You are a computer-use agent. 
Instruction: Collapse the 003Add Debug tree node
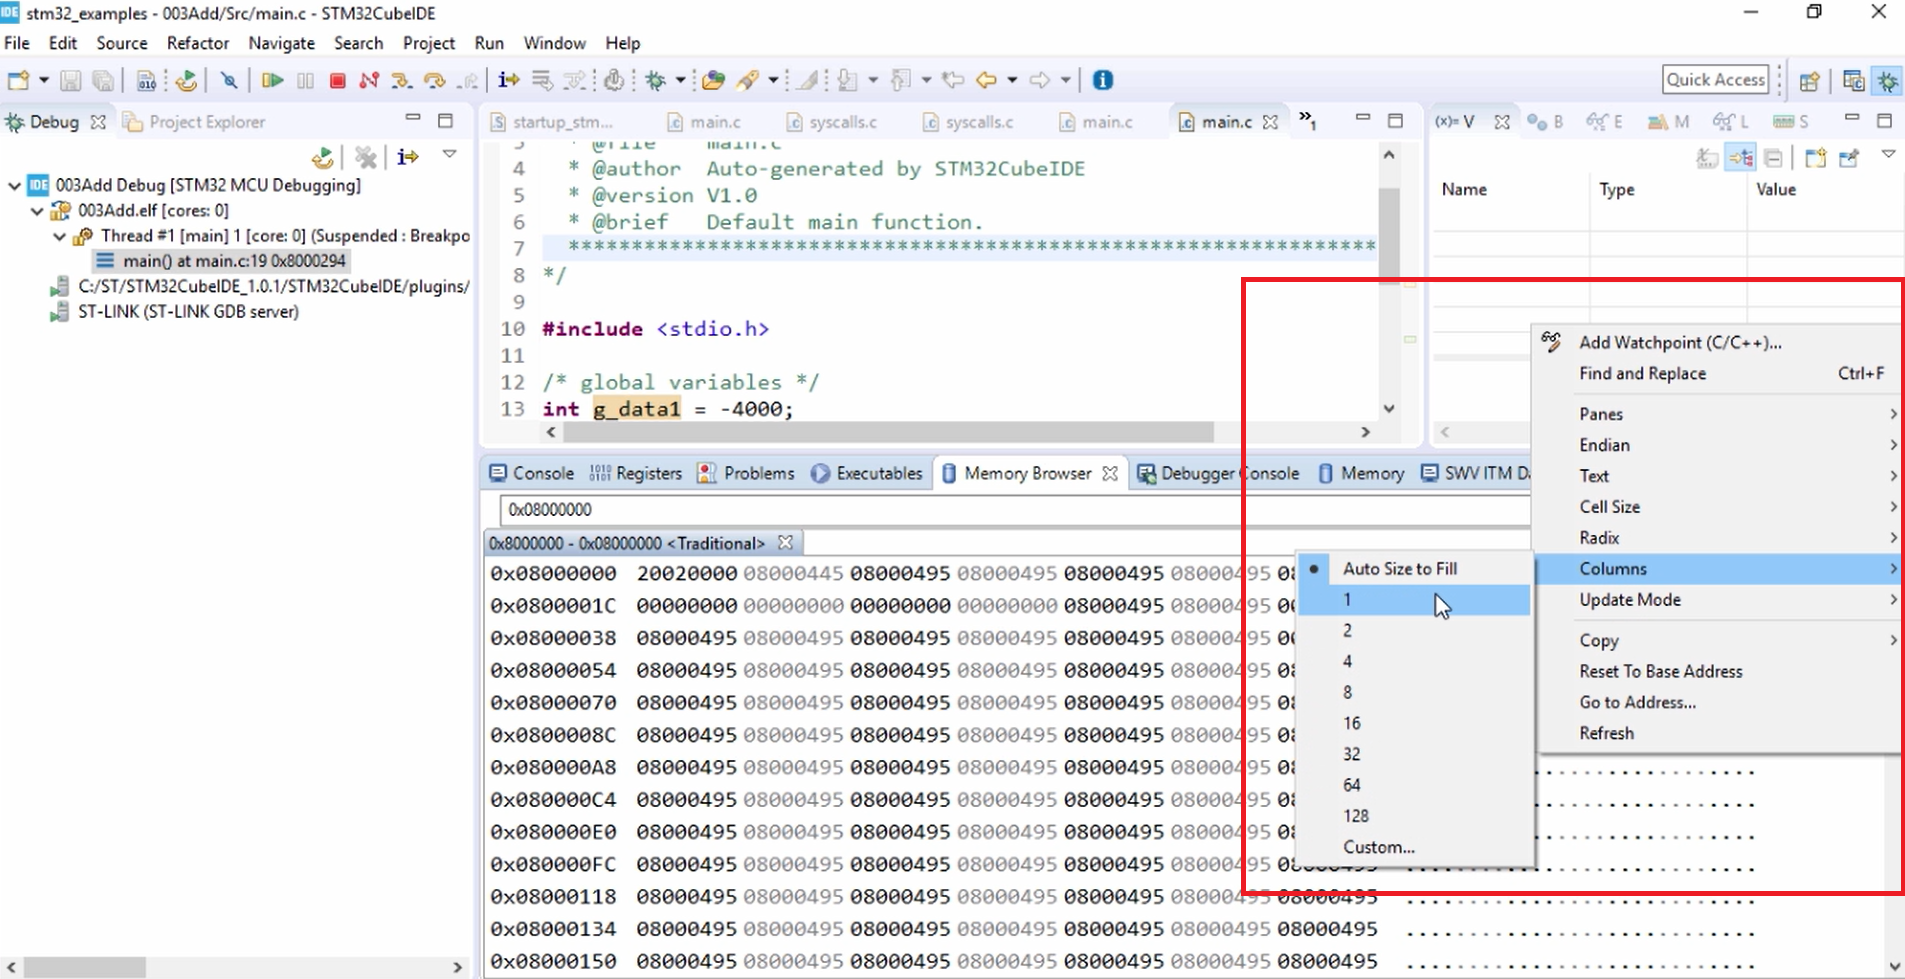pos(13,185)
